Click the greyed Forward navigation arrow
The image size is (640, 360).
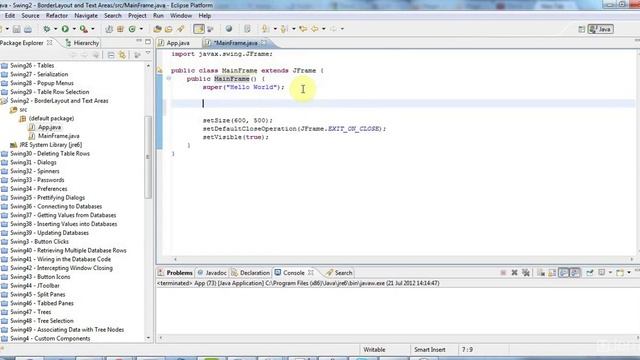click(x=334, y=29)
